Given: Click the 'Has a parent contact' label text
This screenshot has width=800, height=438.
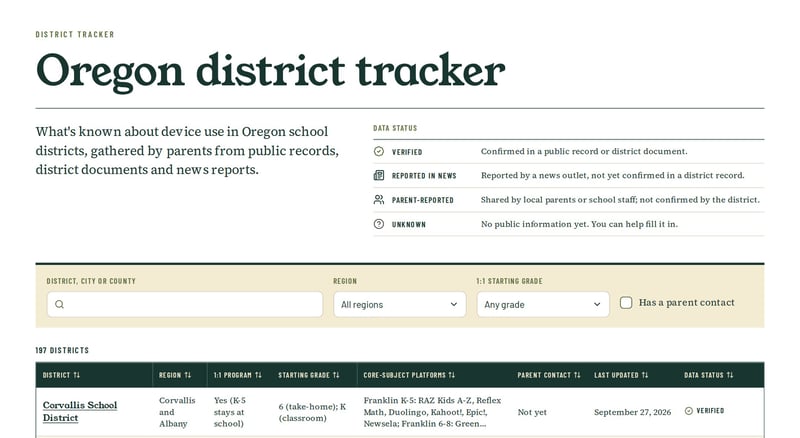Looking at the screenshot, I should [686, 303].
